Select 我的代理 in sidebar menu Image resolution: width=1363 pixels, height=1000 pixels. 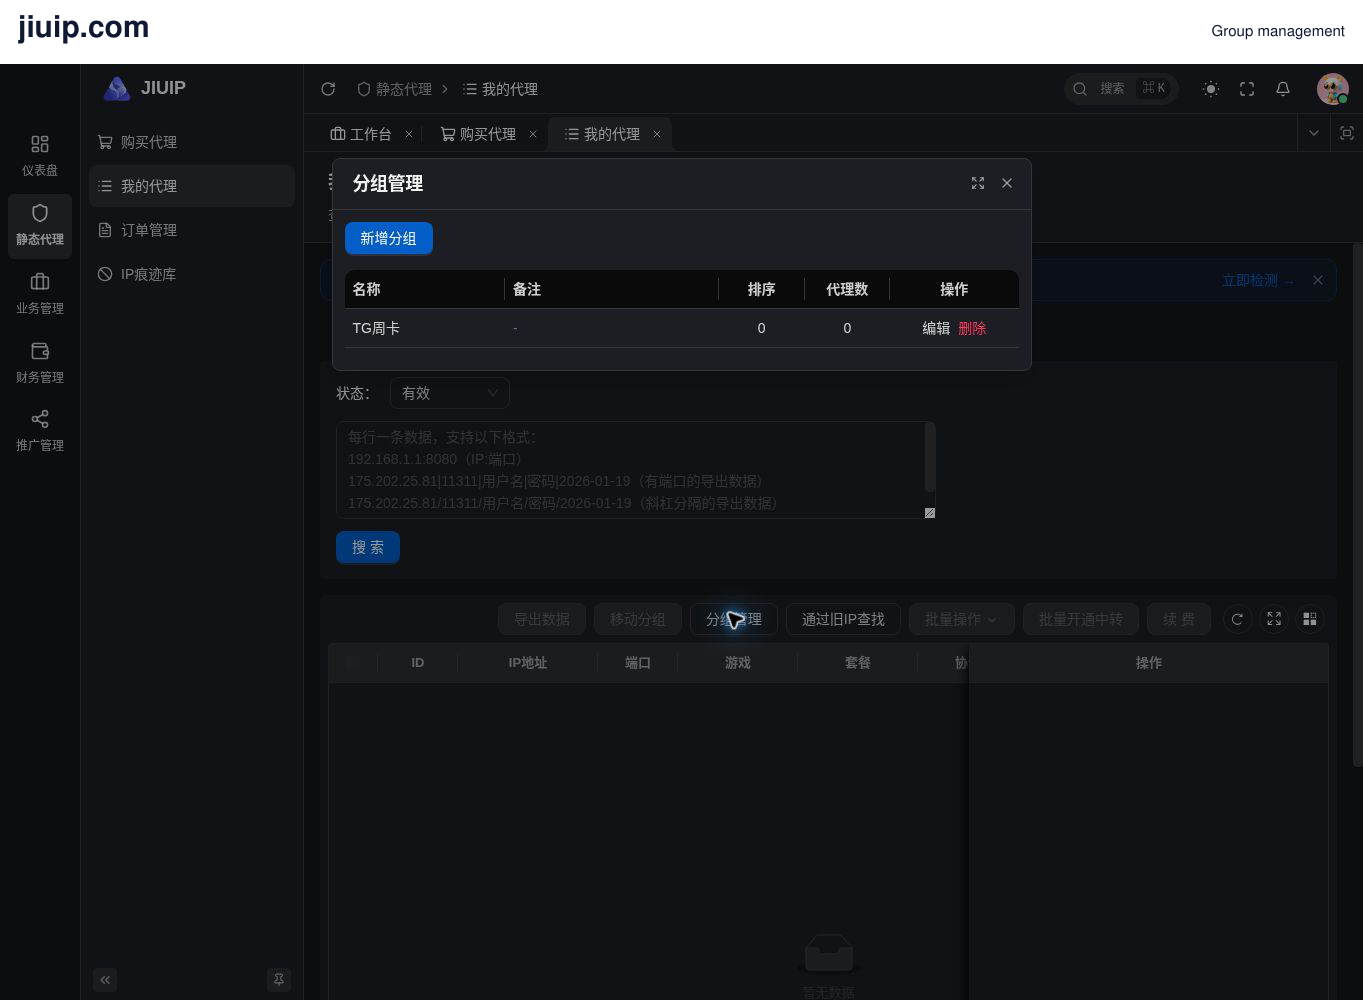click(192, 186)
